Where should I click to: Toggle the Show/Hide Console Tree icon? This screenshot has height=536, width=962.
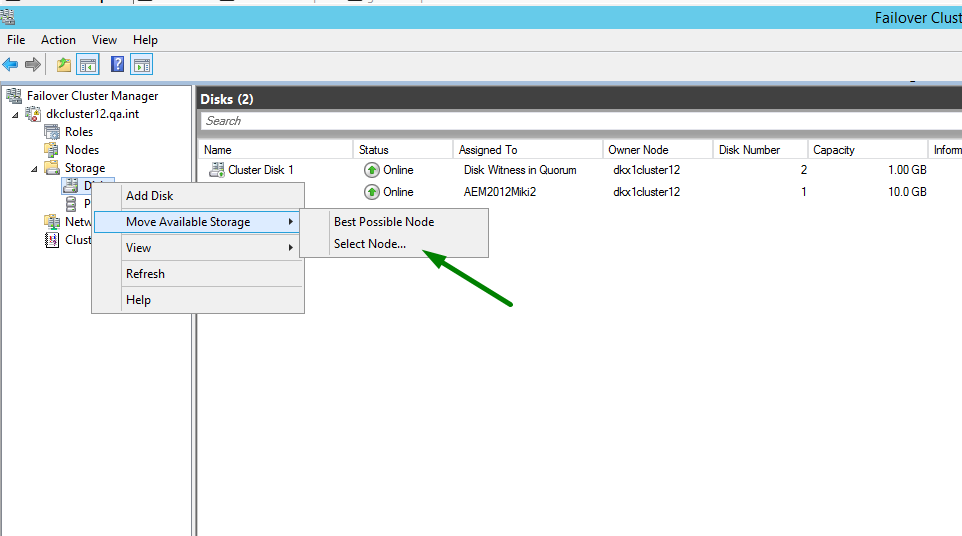(x=88, y=64)
